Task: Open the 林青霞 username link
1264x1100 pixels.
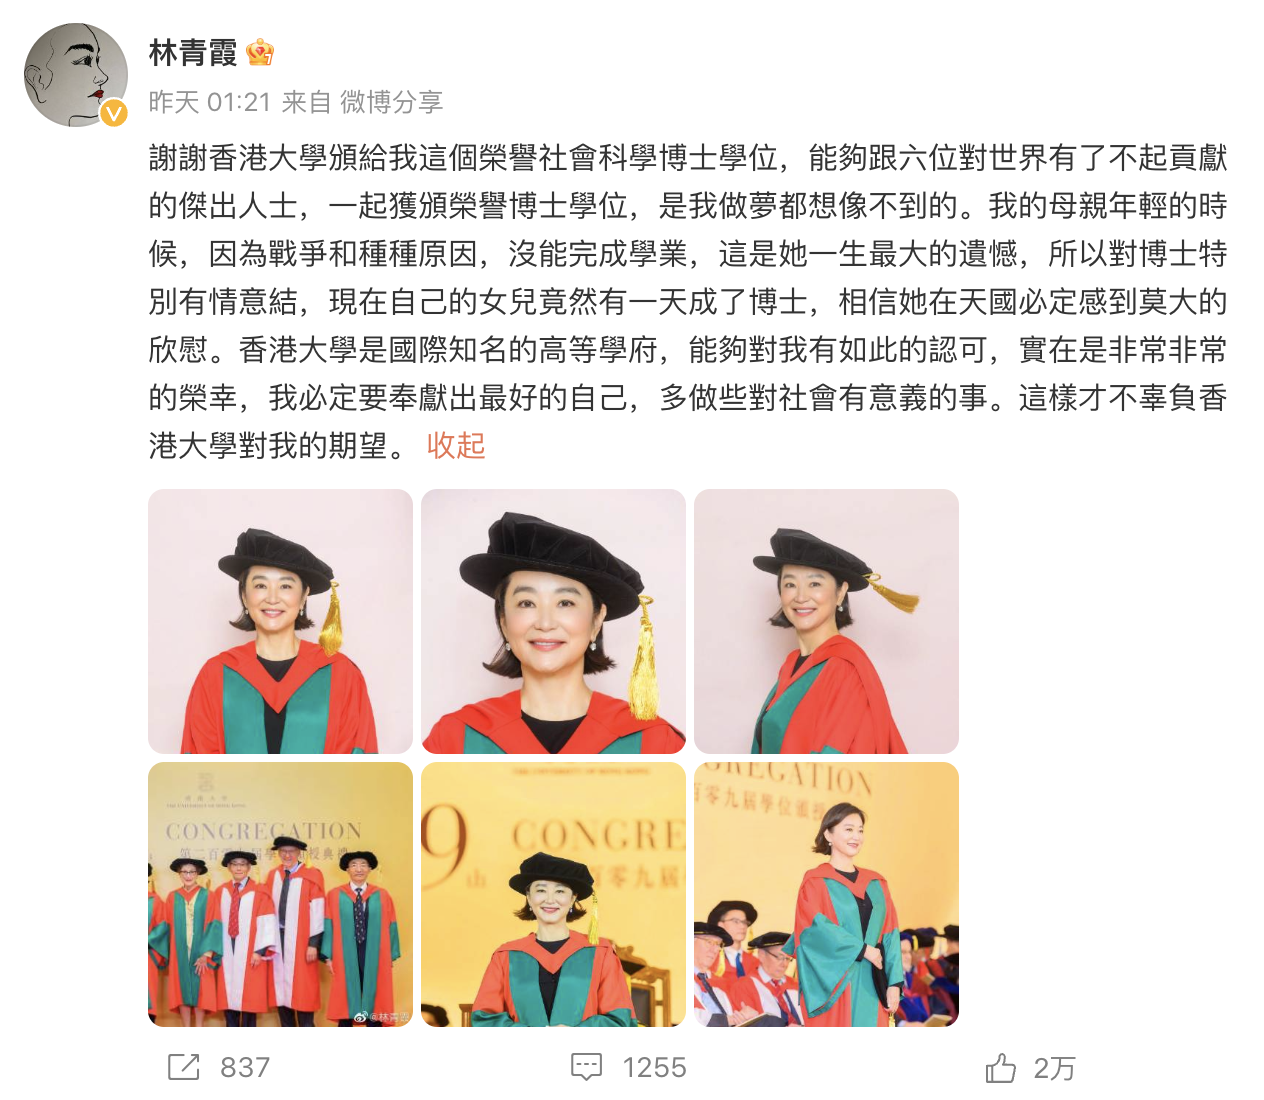Action: (193, 52)
